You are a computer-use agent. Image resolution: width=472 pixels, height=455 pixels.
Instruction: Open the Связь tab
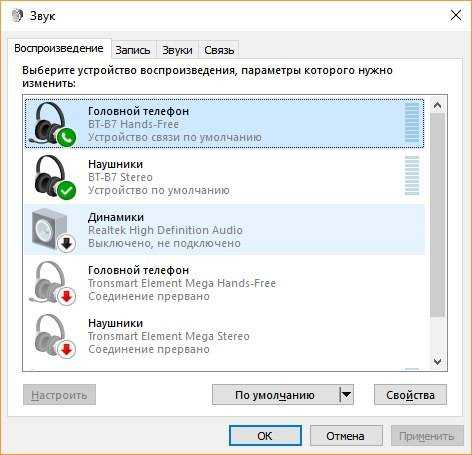(x=219, y=50)
